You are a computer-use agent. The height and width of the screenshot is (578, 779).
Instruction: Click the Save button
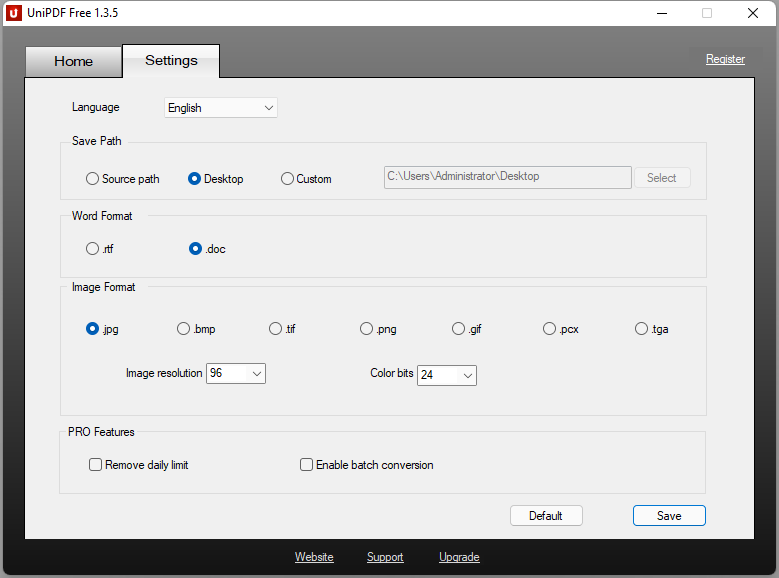(x=669, y=516)
